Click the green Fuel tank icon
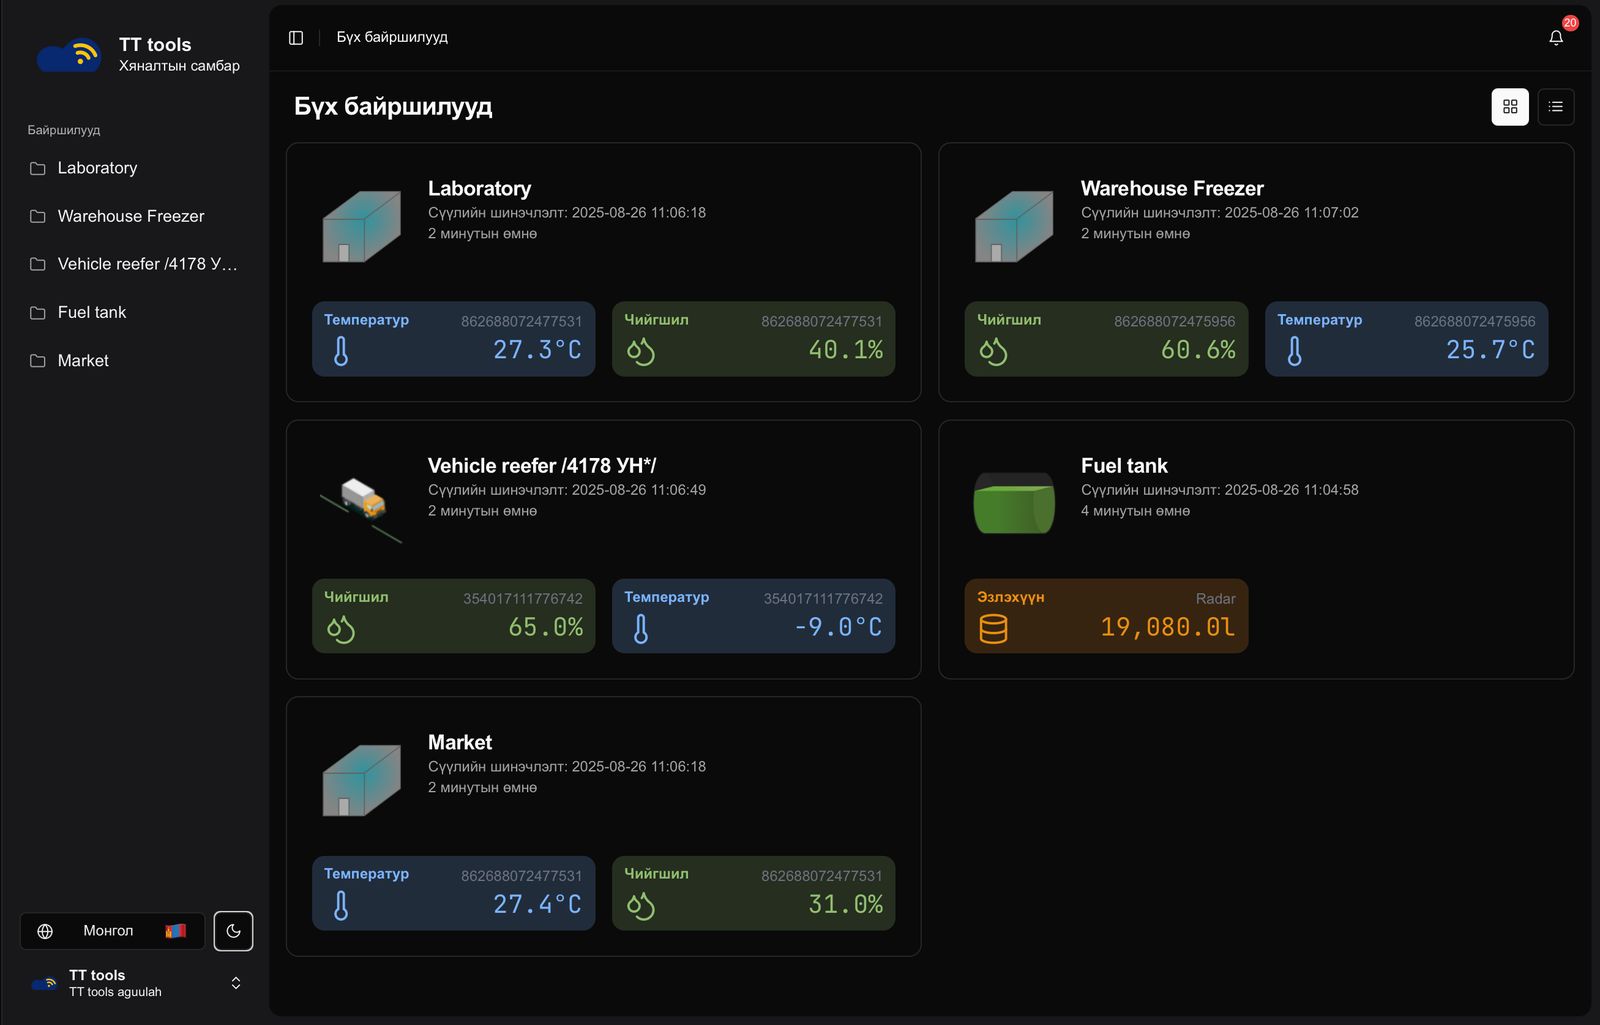The width and height of the screenshot is (1600, 1025). [1013, 503]
